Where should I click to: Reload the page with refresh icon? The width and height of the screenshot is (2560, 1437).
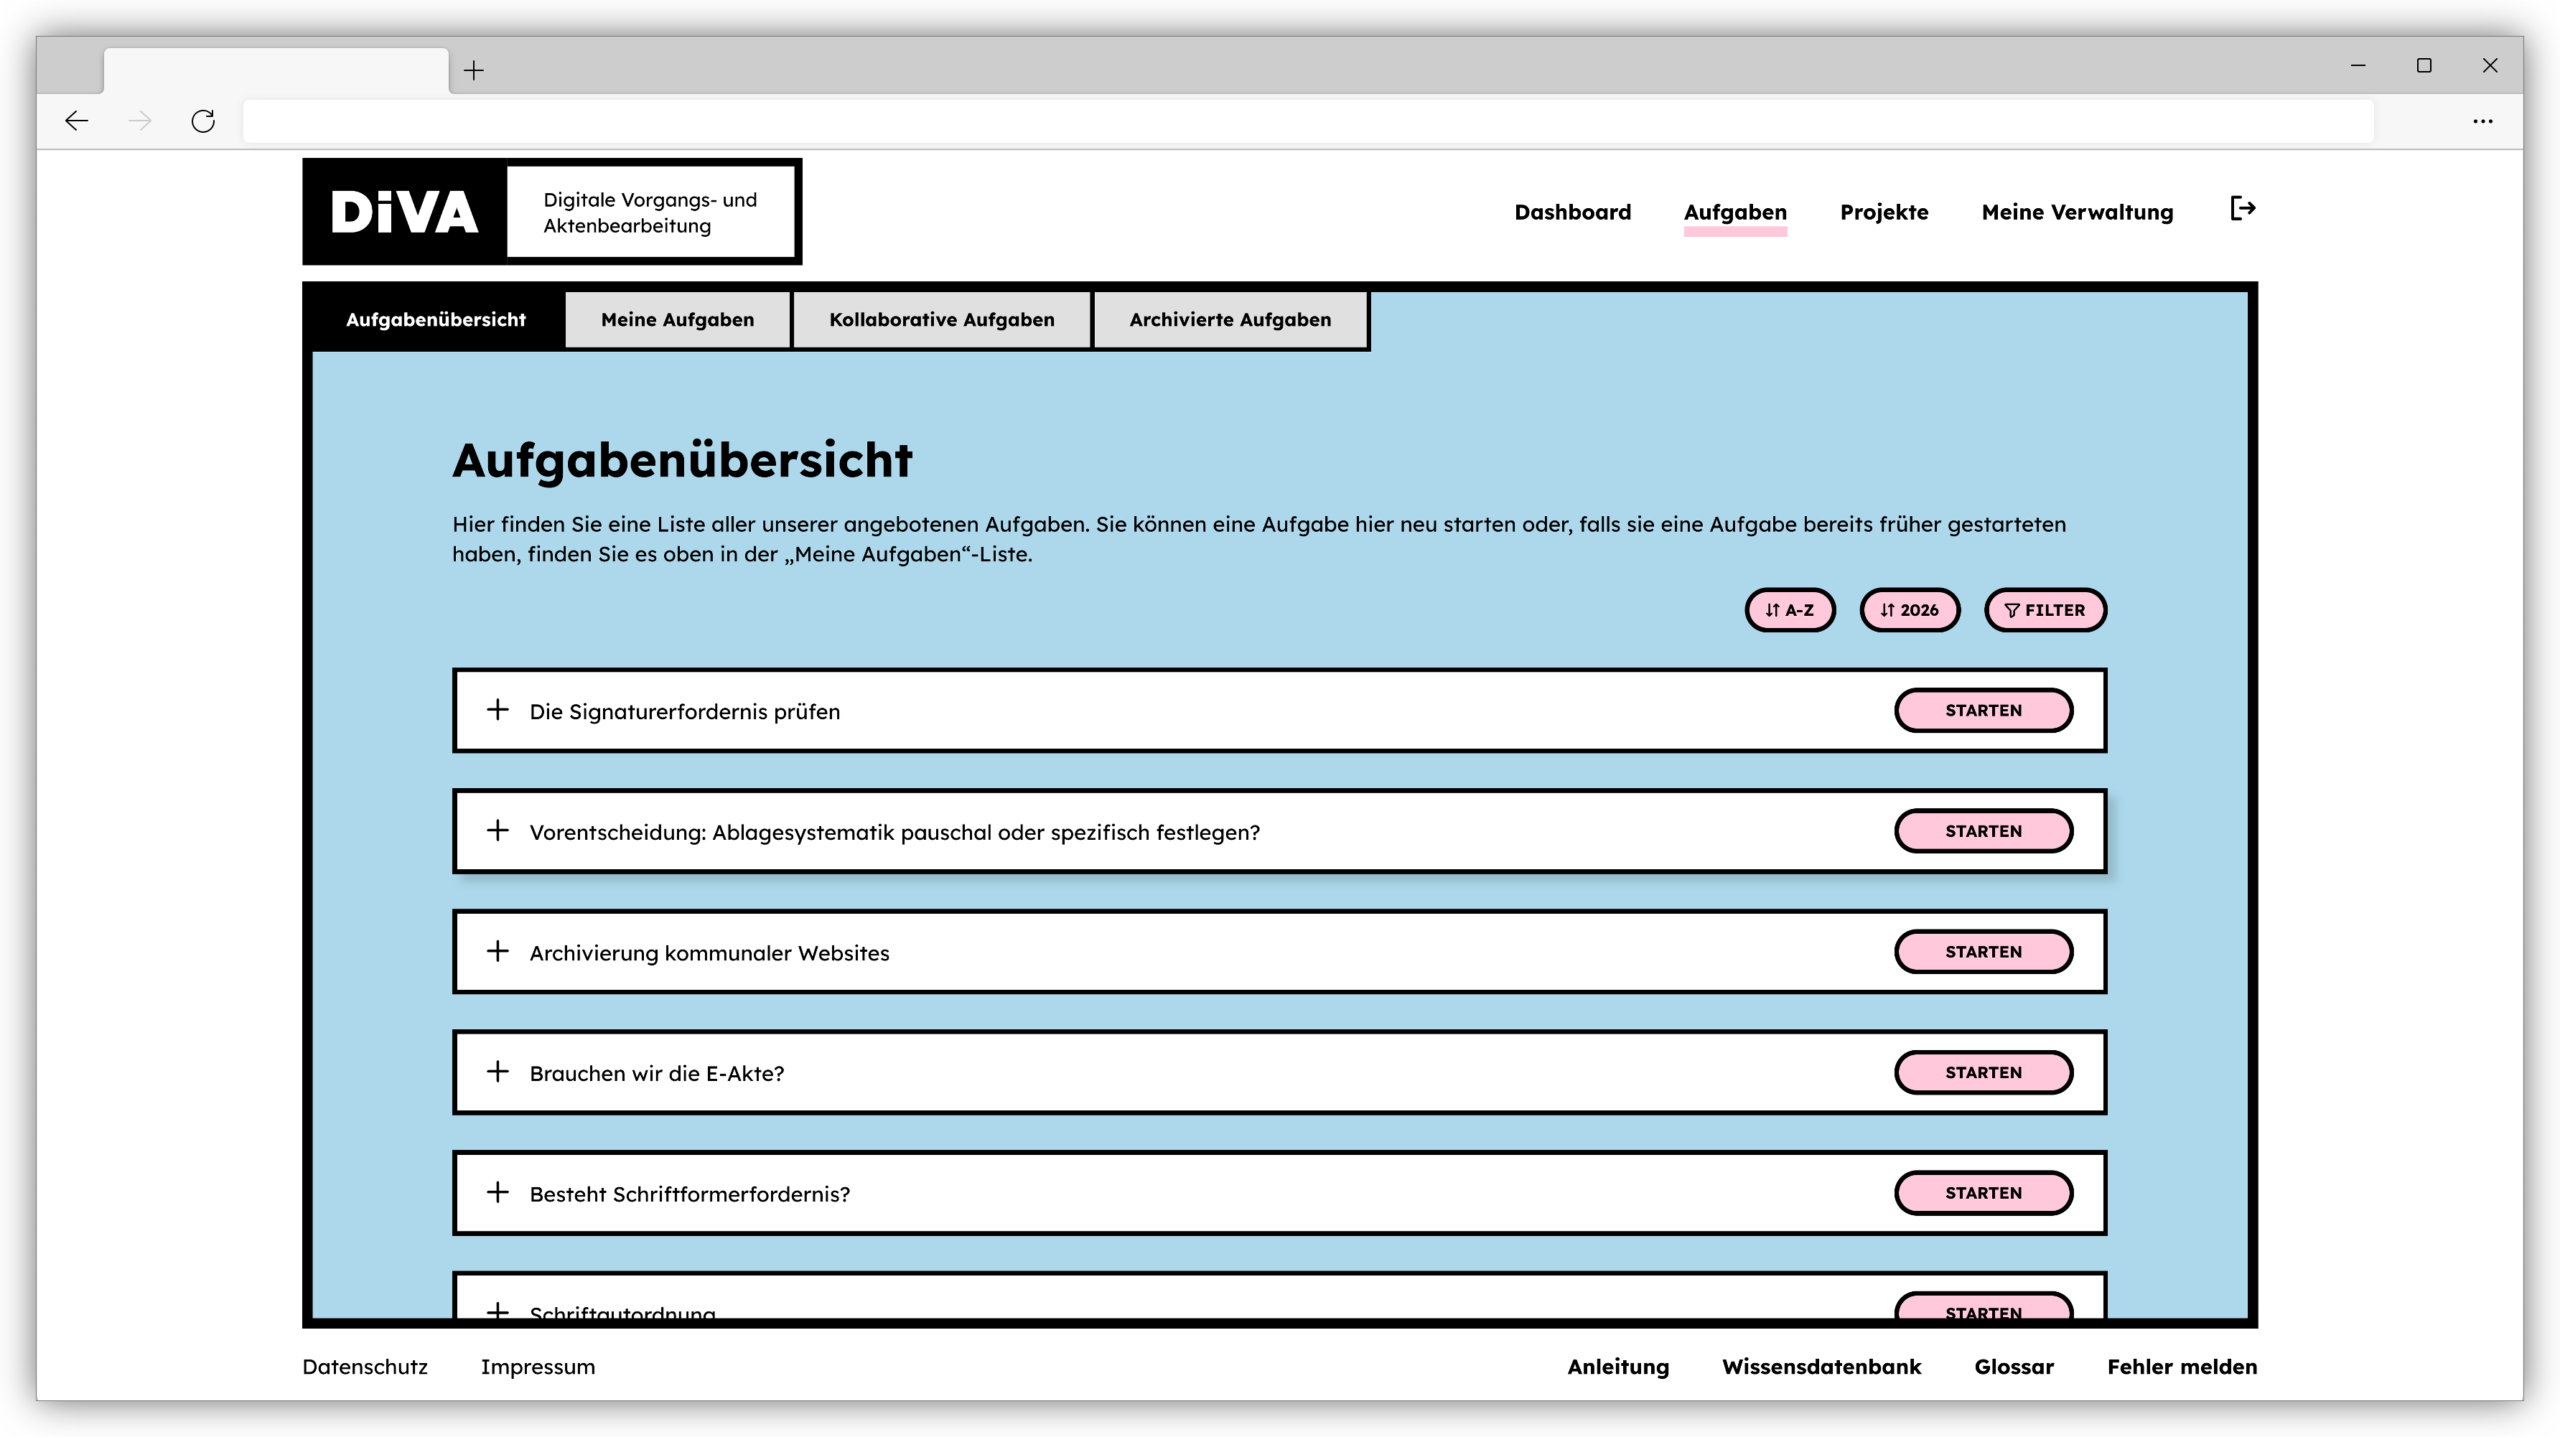click(x=203, y=121)
